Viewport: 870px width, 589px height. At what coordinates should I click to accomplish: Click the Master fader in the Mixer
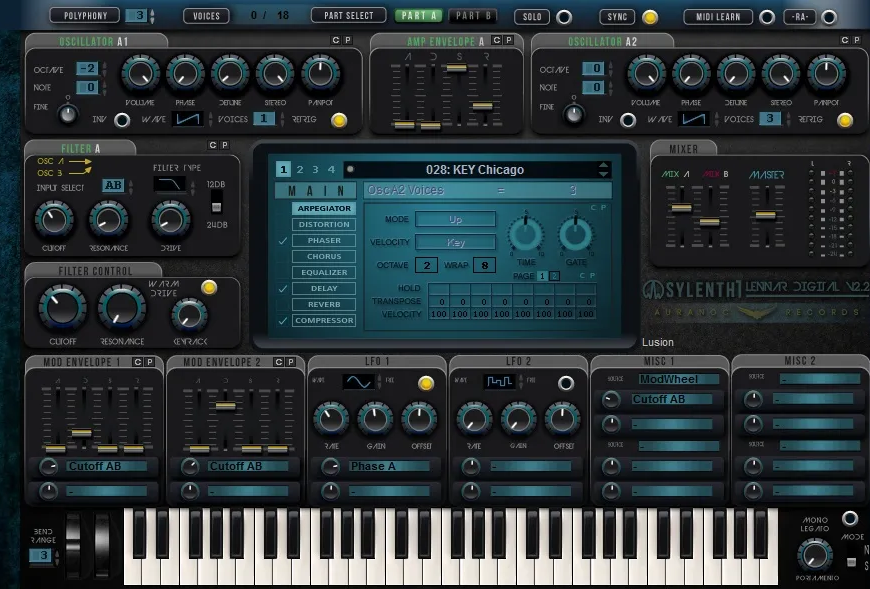766,215
